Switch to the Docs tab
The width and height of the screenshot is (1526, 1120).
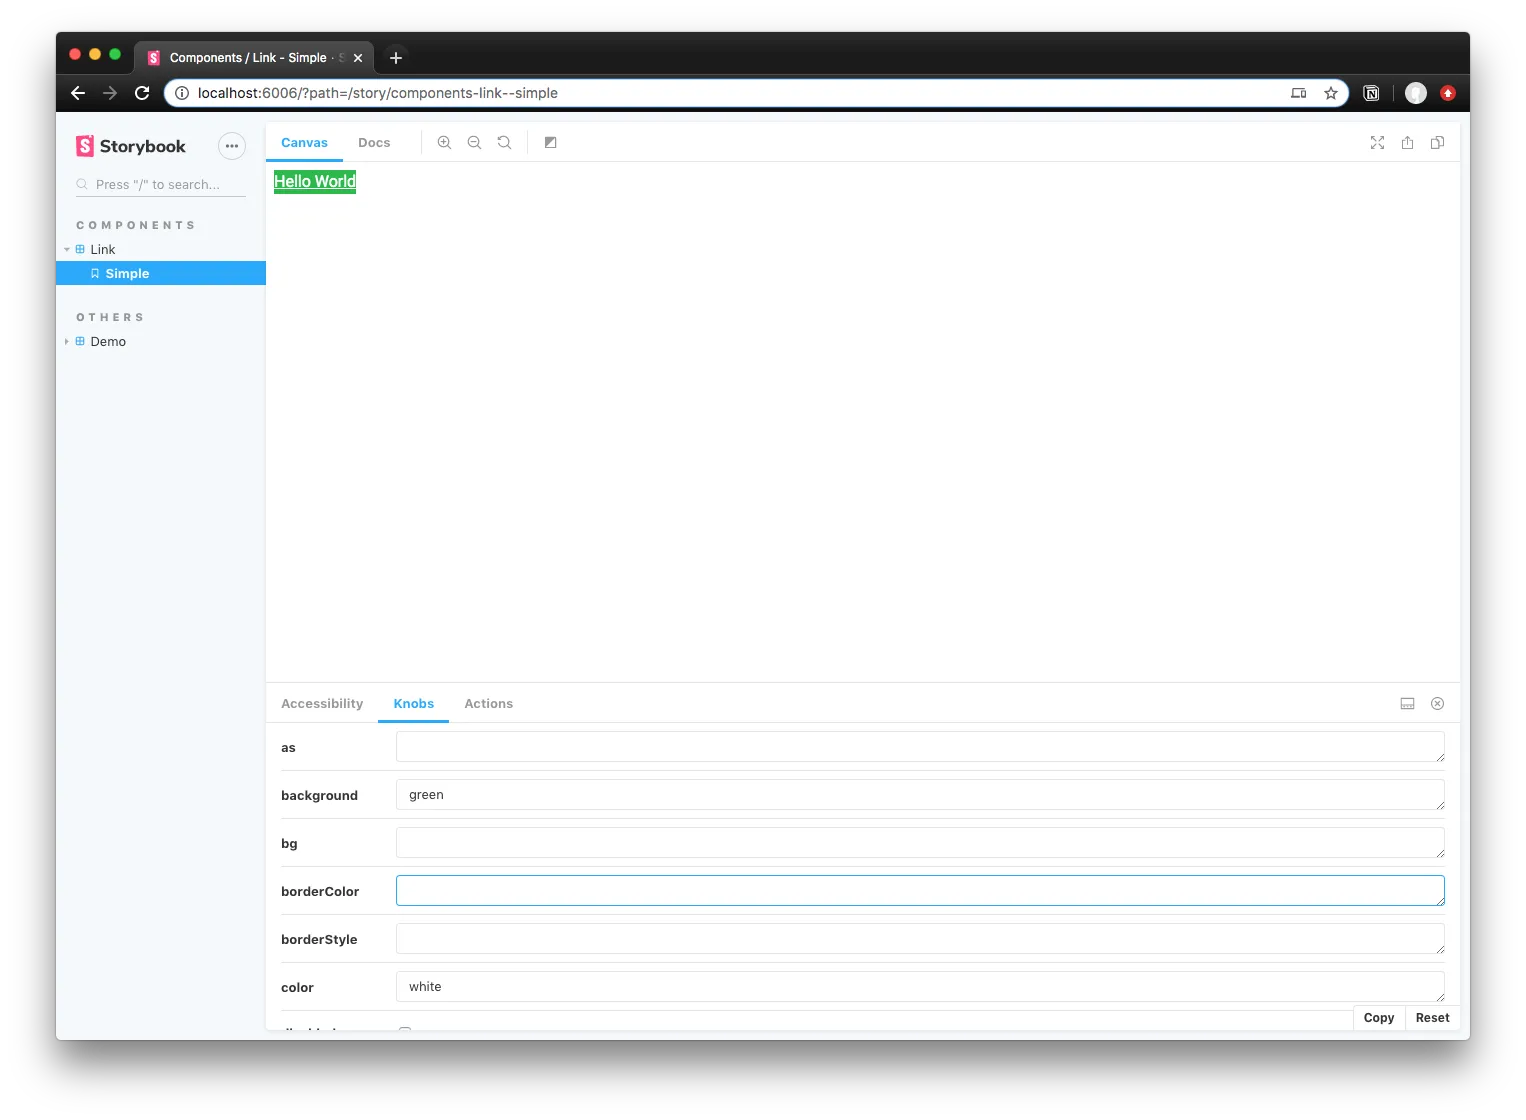(374, 143)
